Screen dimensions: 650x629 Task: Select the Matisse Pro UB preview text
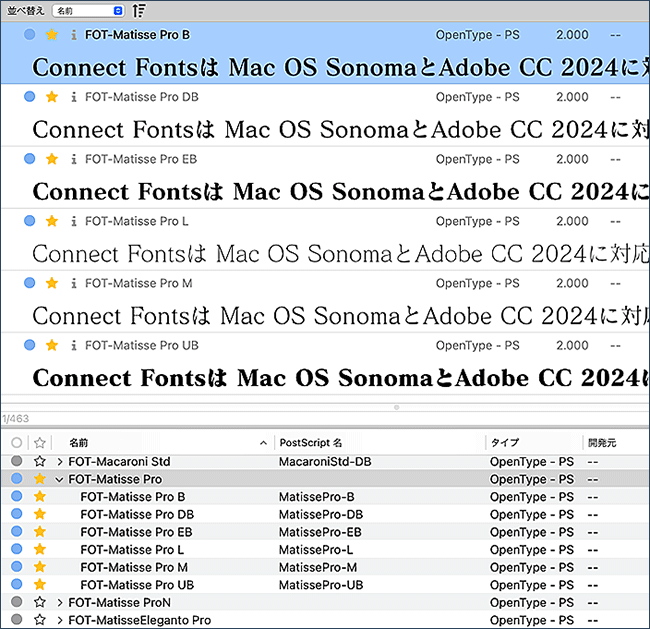tap(341, 378)
